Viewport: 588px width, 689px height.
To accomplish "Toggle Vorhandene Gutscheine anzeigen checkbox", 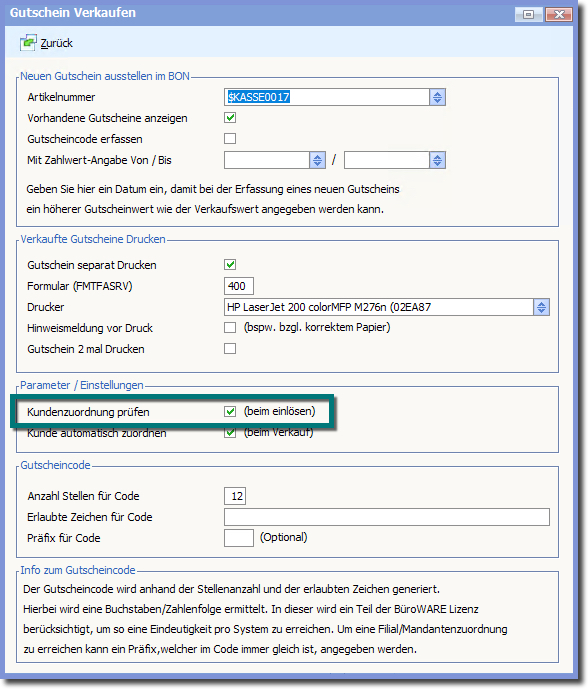I will coord(230,118).
